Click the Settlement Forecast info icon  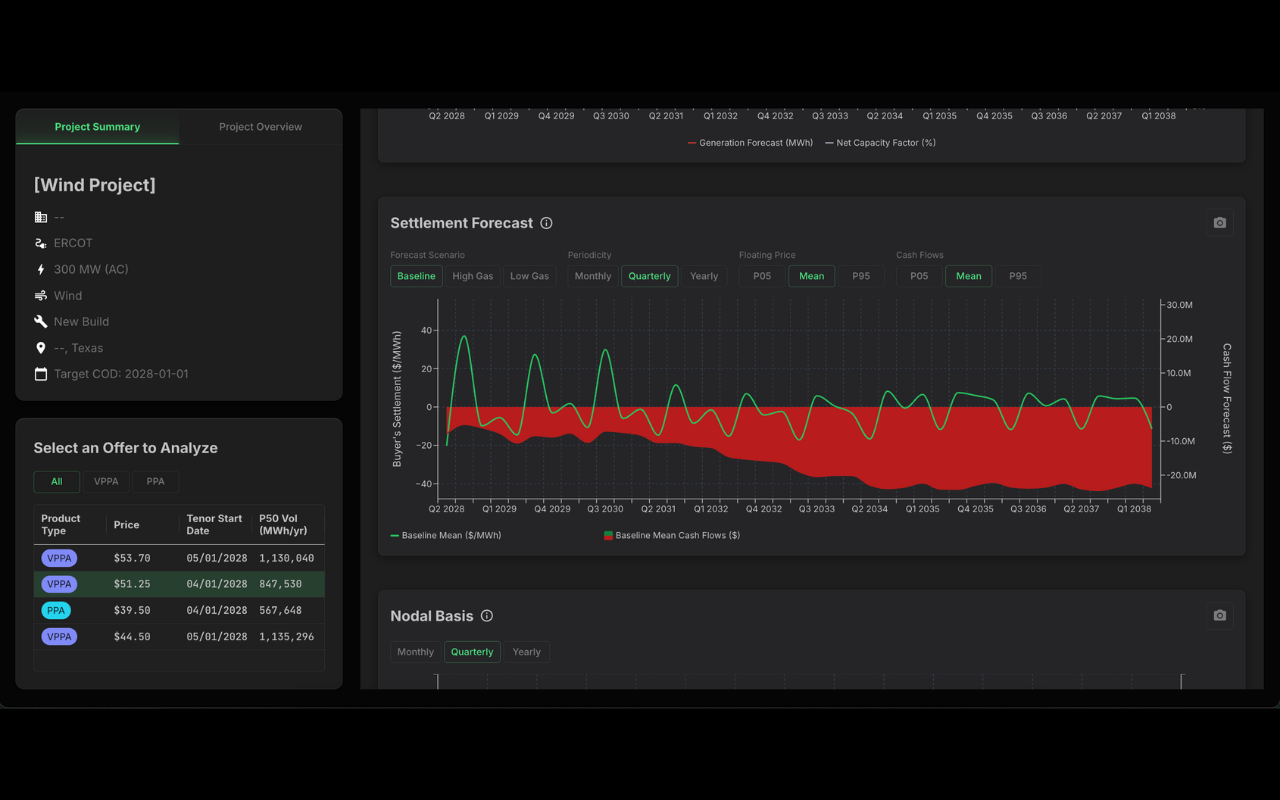pos(546,223)
